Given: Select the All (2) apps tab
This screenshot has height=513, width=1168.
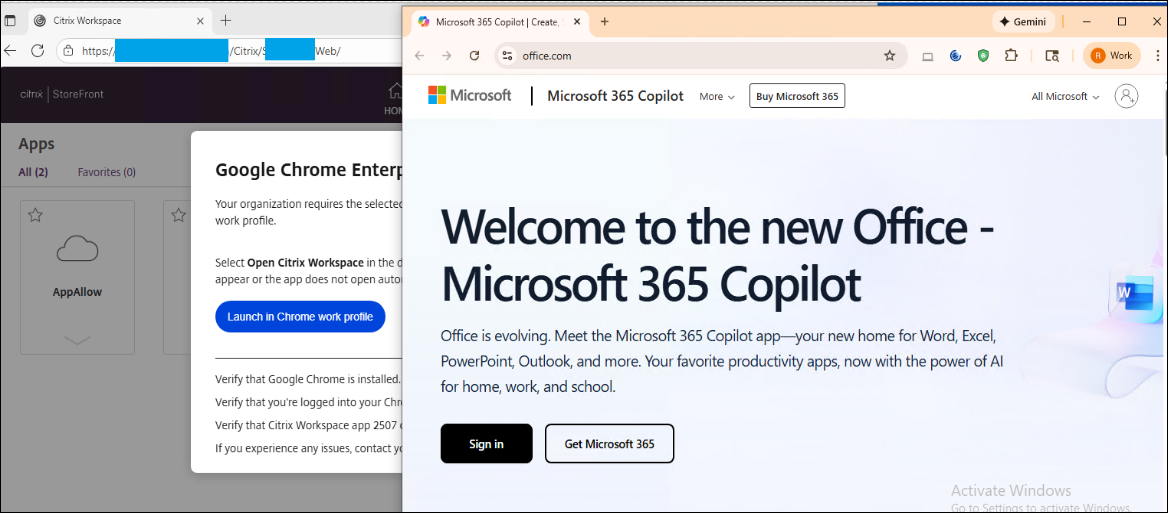Looking at the screenshot, I should [33, 172].
